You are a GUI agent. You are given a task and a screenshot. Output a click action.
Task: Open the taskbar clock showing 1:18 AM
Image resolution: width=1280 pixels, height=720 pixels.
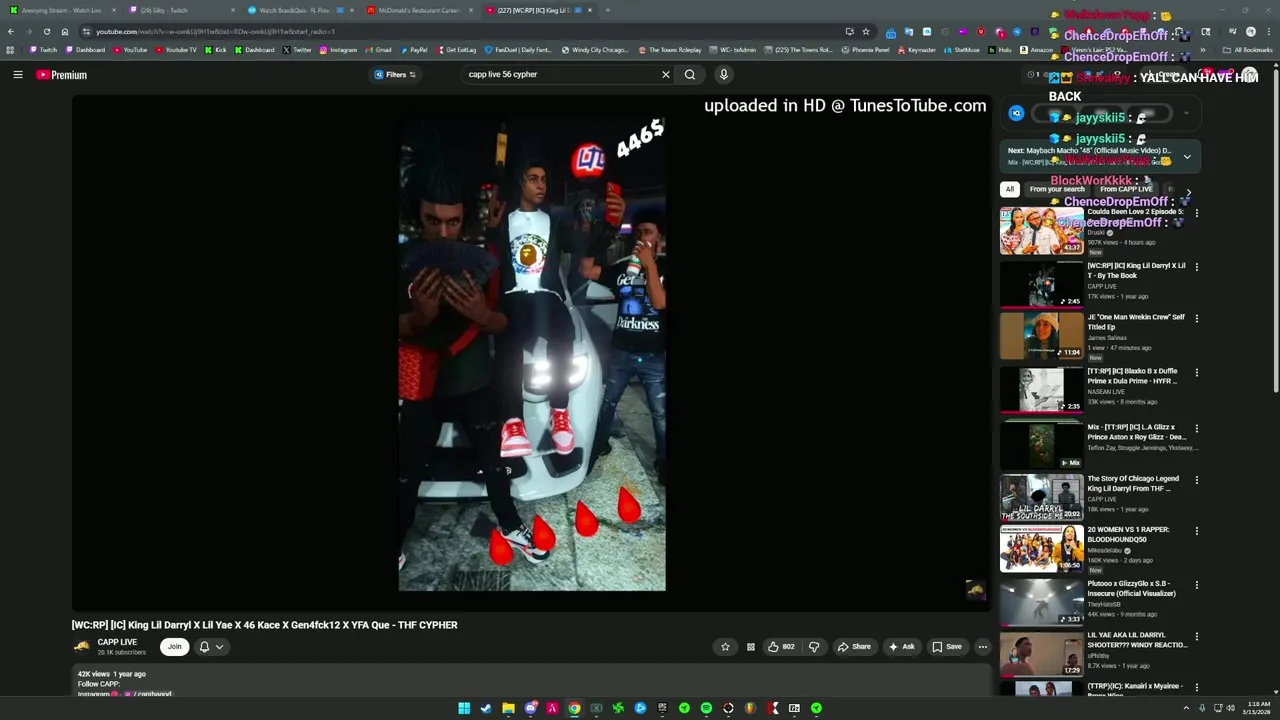(x=1258, y=708)
